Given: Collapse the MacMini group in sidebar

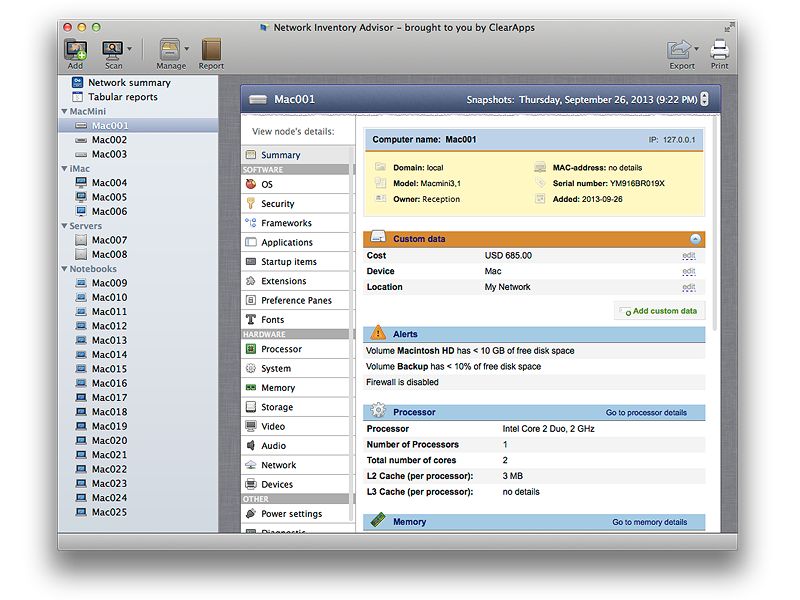Looking at the screenshot, I should click(x=64, y=112).
